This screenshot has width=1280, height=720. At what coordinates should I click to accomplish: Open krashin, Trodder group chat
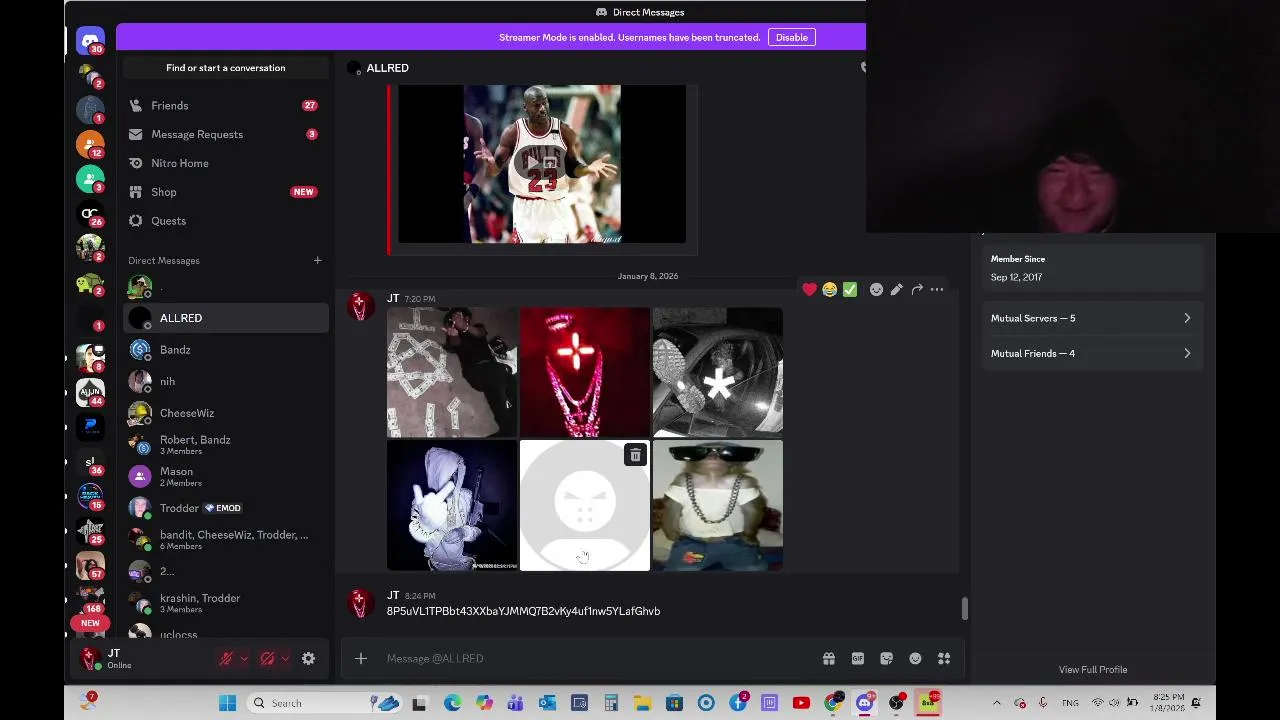tap(225, 603)
